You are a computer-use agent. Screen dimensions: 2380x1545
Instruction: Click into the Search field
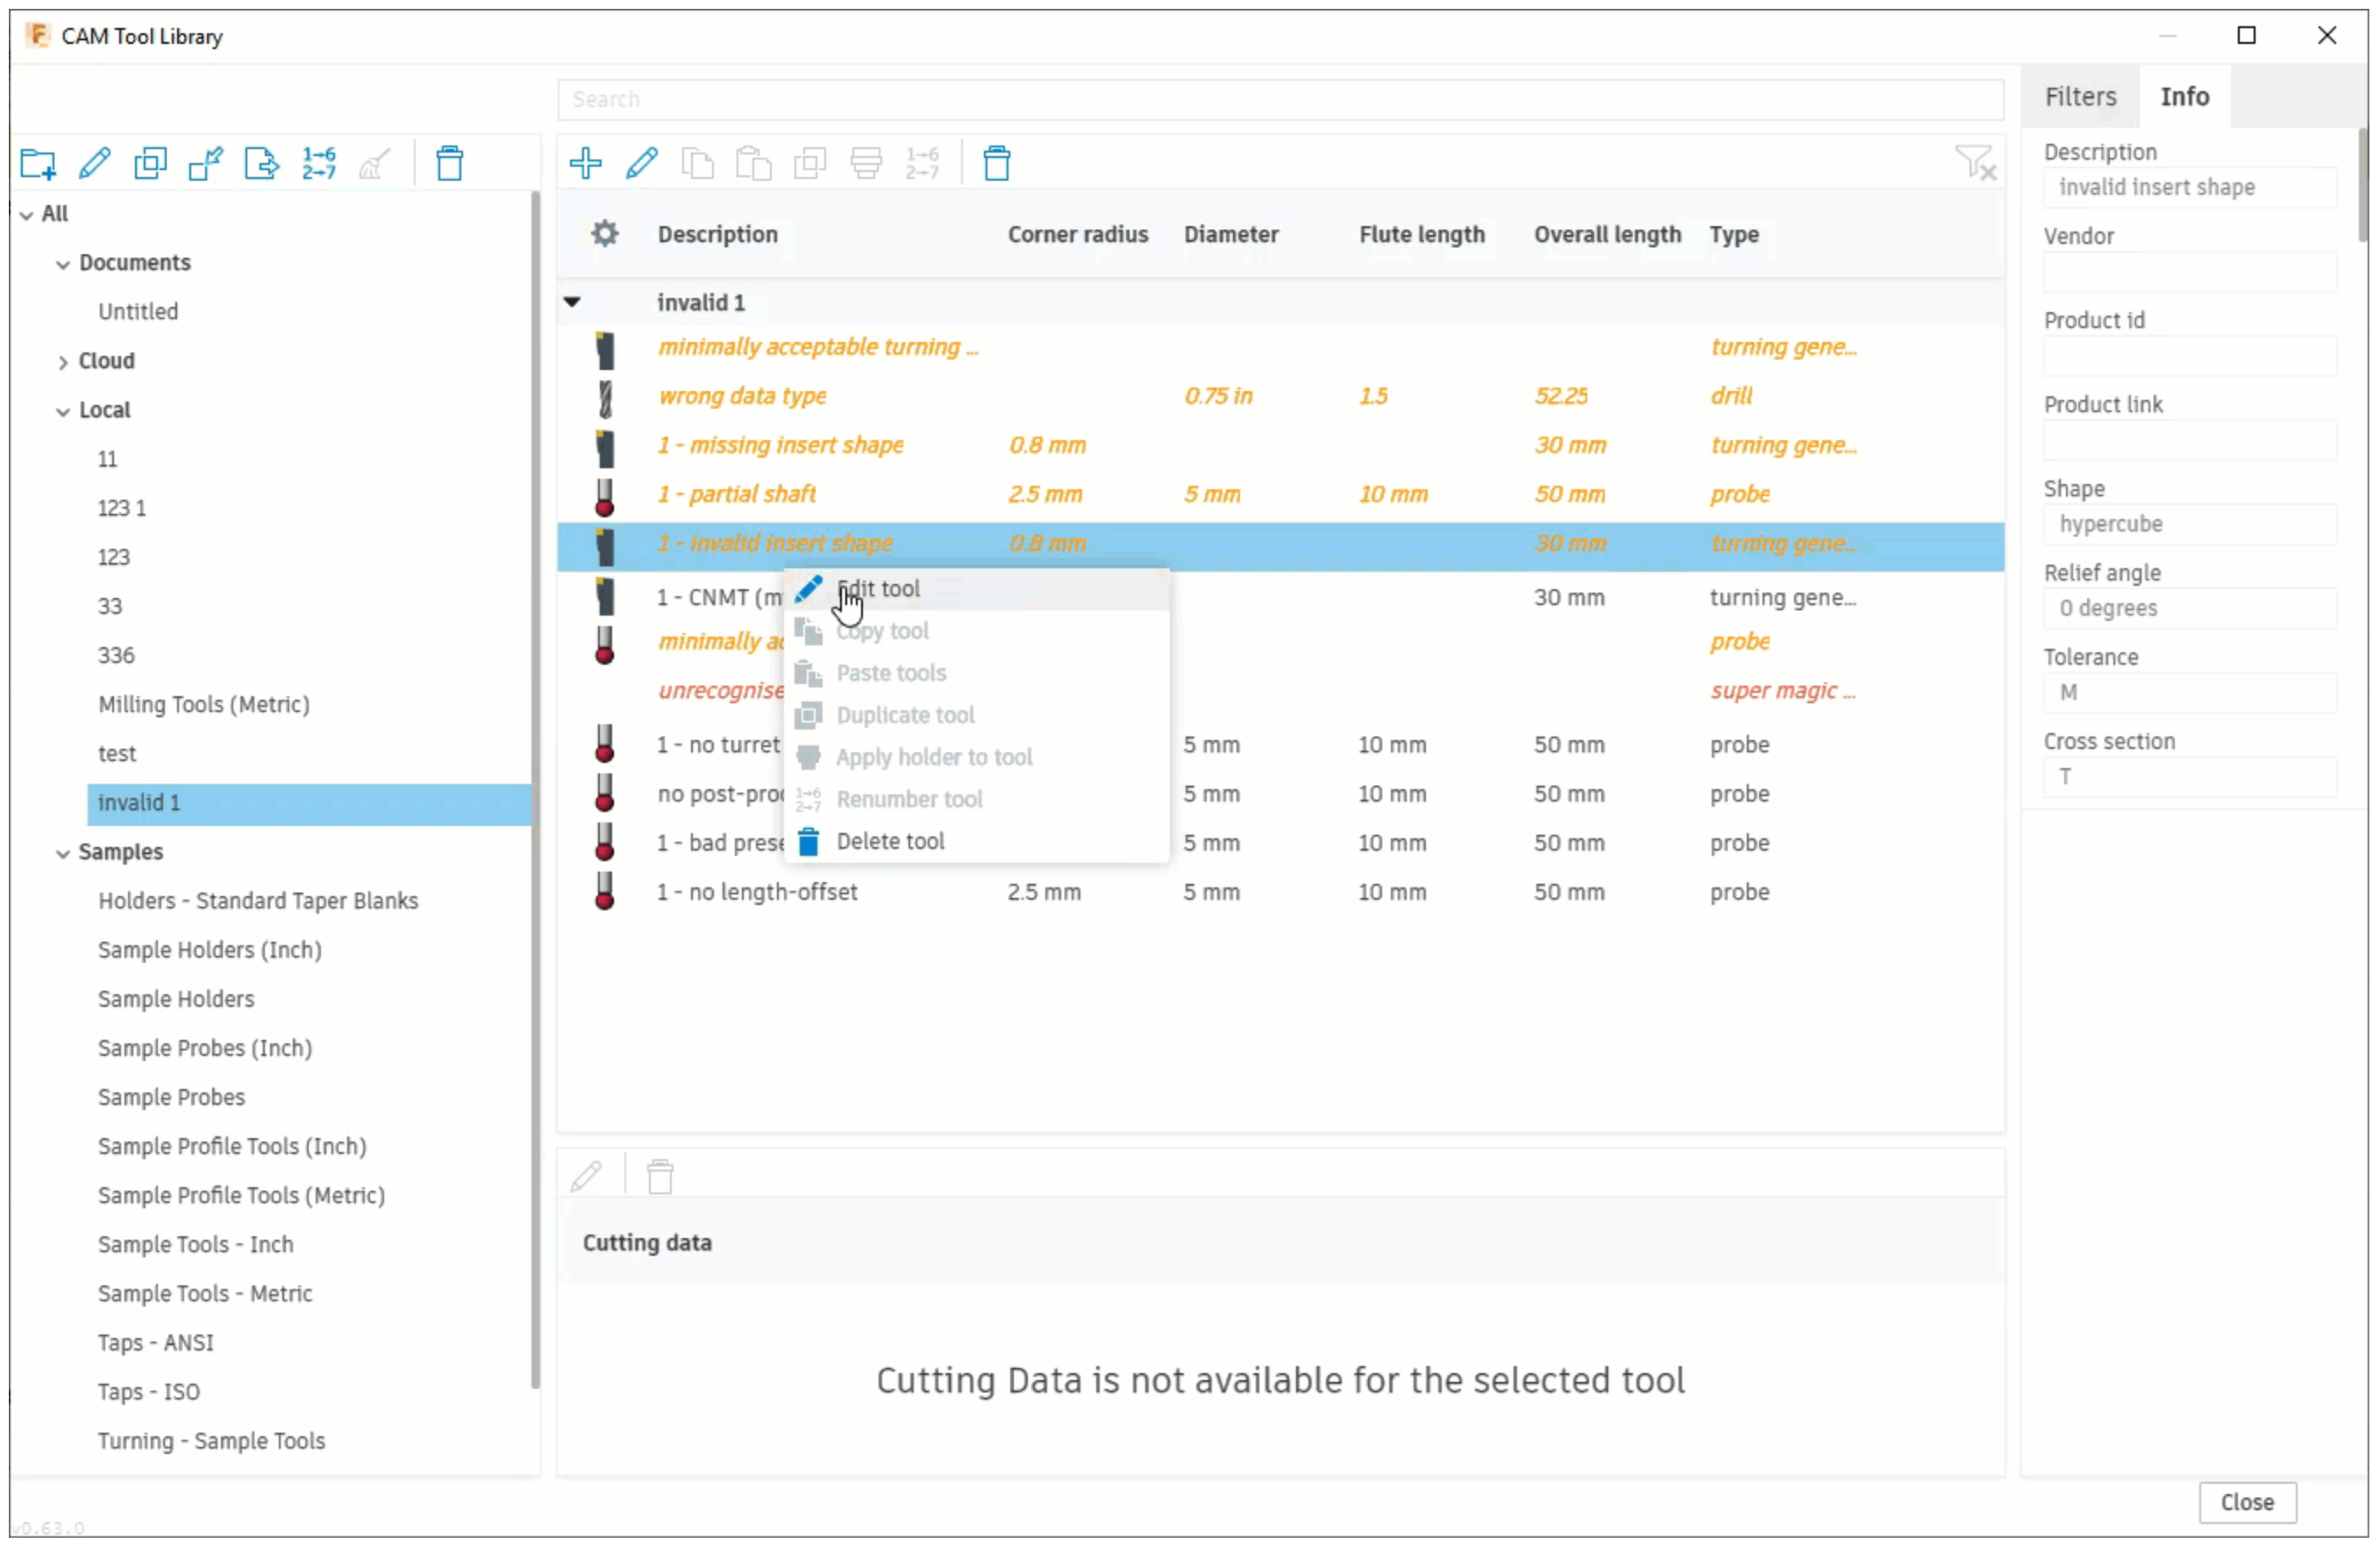pyautogui.click(x=1280, y=99)
